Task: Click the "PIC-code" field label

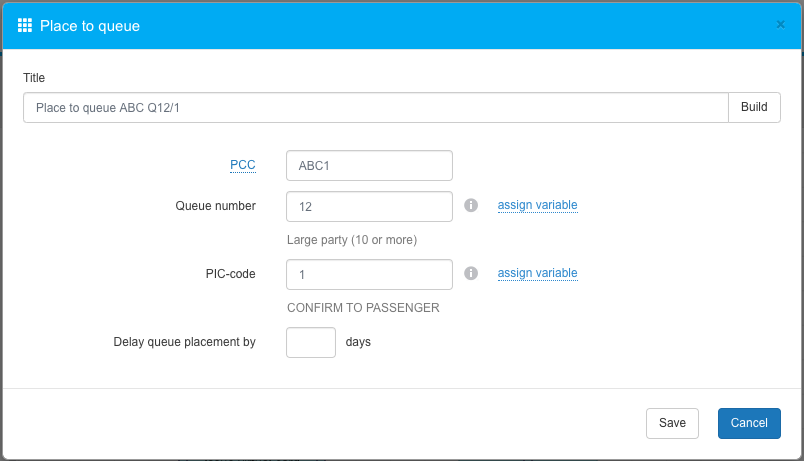Action: point(229,273)
